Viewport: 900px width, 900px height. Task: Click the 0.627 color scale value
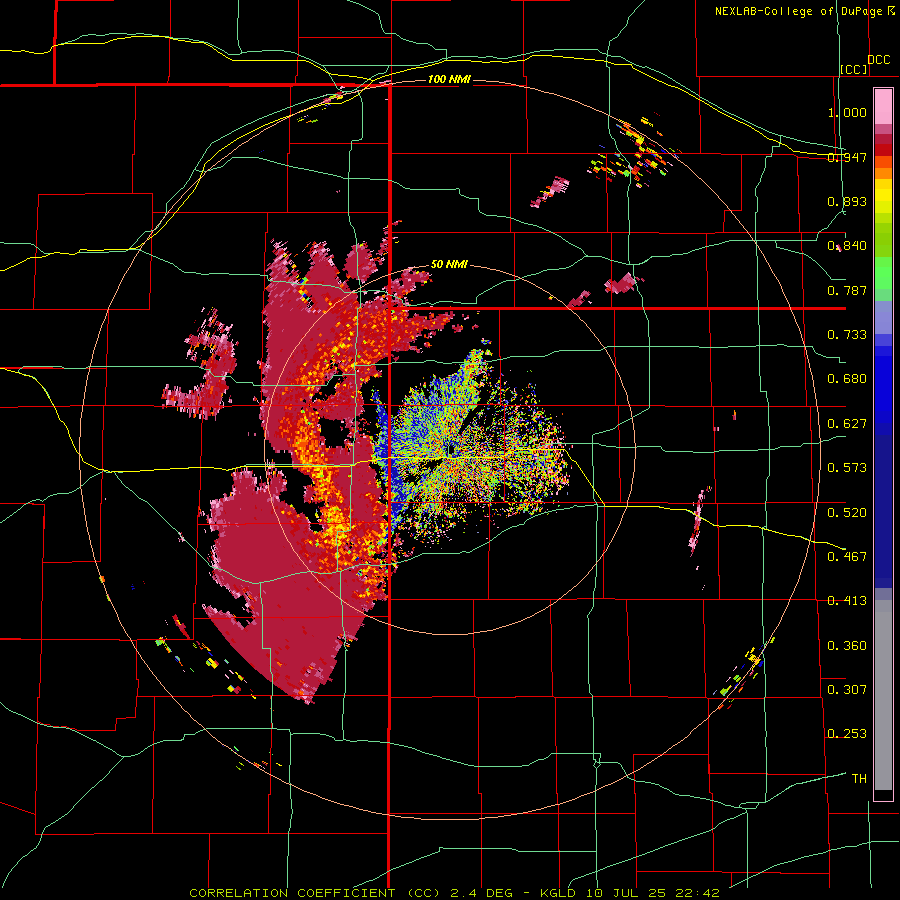coord(847,424)
